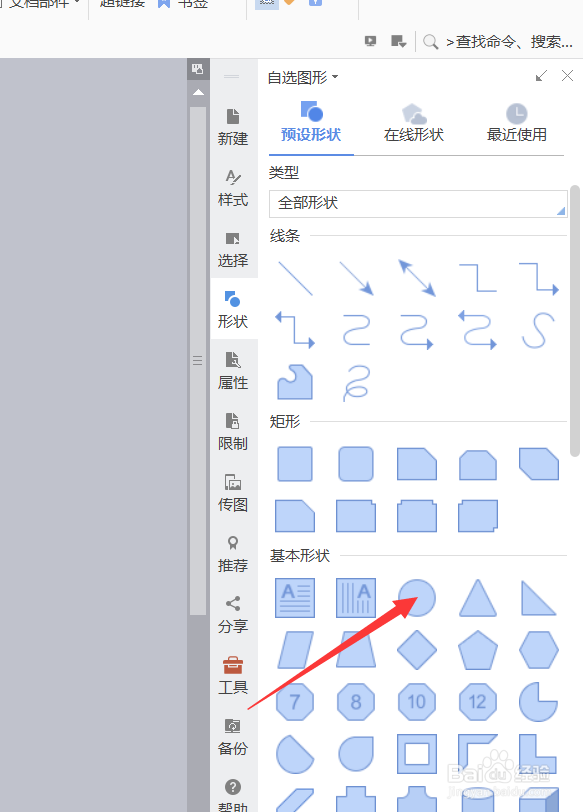Switch to the 在线形状 tab
The width and height of the screenshot is (583, 812).
click(414, 123)
